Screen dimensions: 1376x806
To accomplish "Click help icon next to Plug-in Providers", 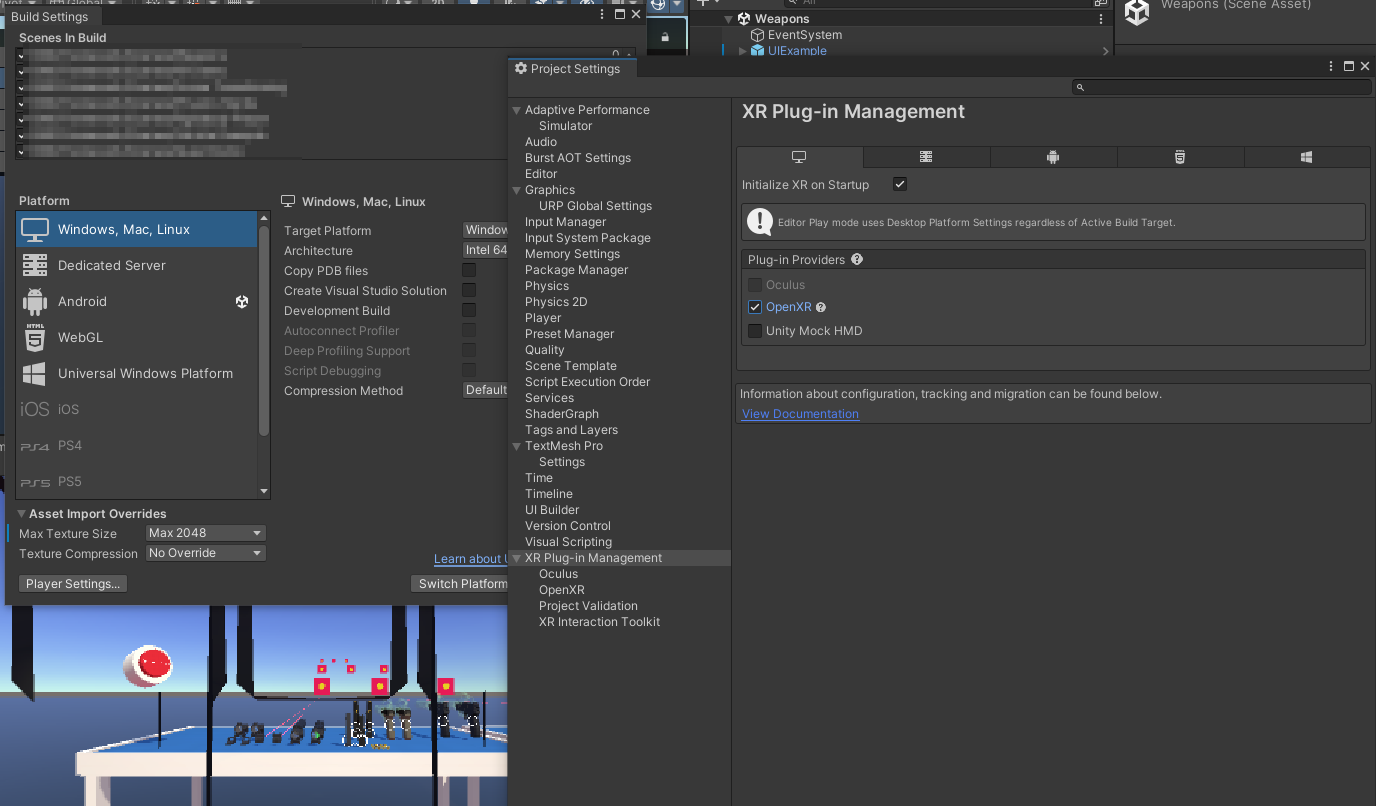I will 857,260.
